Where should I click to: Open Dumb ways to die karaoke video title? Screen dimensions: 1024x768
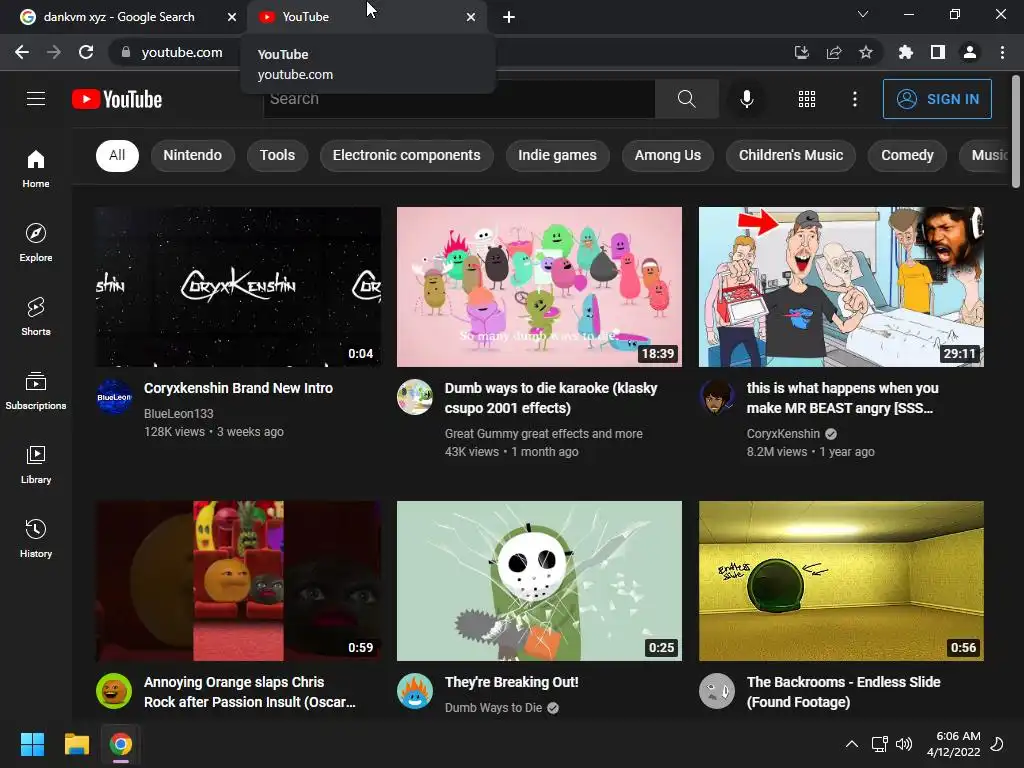click(551, 398)
